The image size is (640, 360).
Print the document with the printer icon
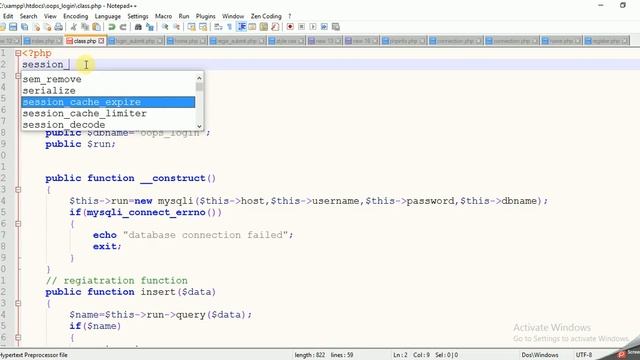(59, 27)
